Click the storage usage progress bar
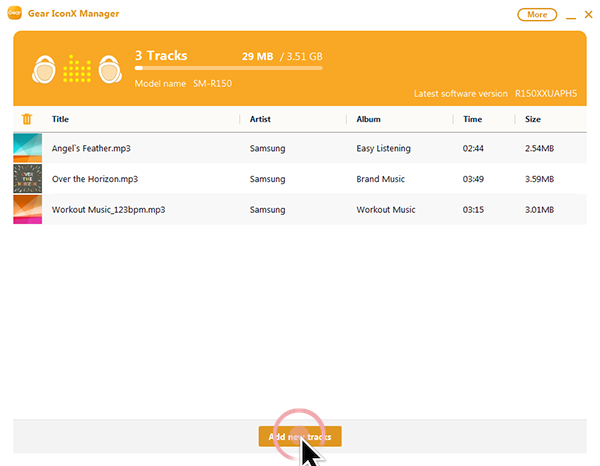The height and width of the screenshot is (466, 600). pos(228,68)
